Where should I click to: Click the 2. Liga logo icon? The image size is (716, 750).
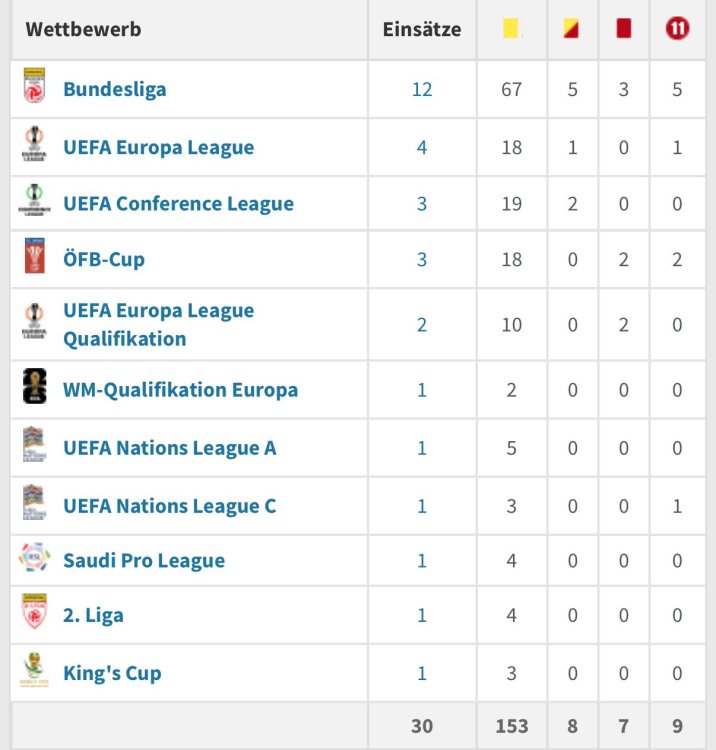pyautogui.click(x=34, y=614)
